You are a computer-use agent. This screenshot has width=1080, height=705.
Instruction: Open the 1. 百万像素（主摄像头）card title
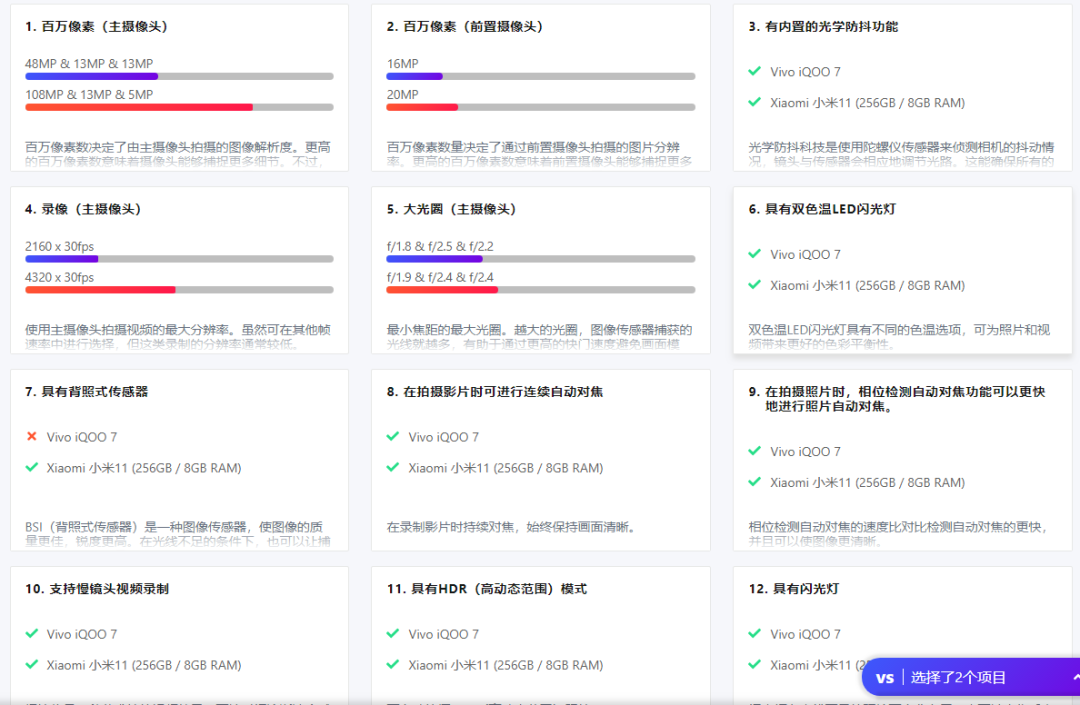96,27
